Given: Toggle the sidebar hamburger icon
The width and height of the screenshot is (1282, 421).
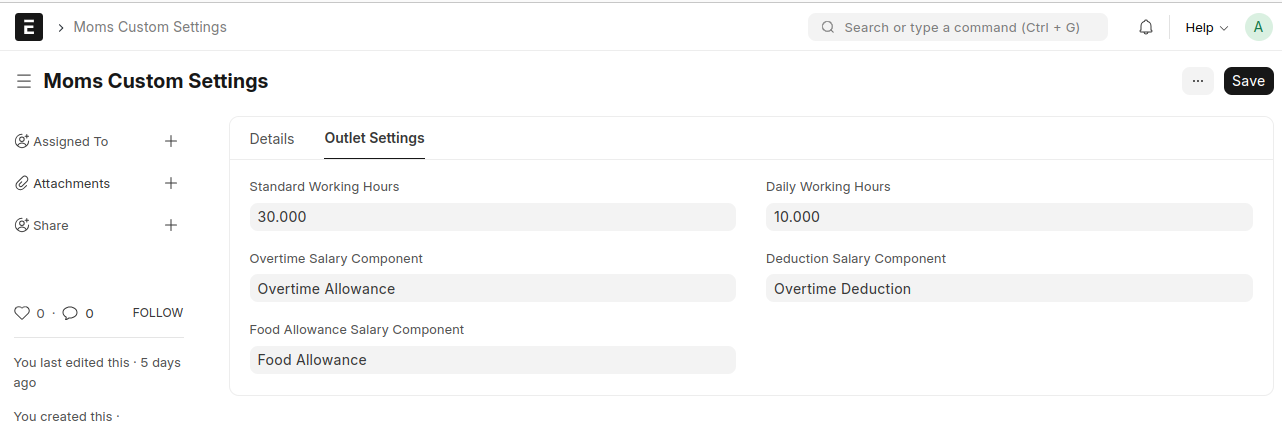Looking at the screenshot, I should (24, 81).
